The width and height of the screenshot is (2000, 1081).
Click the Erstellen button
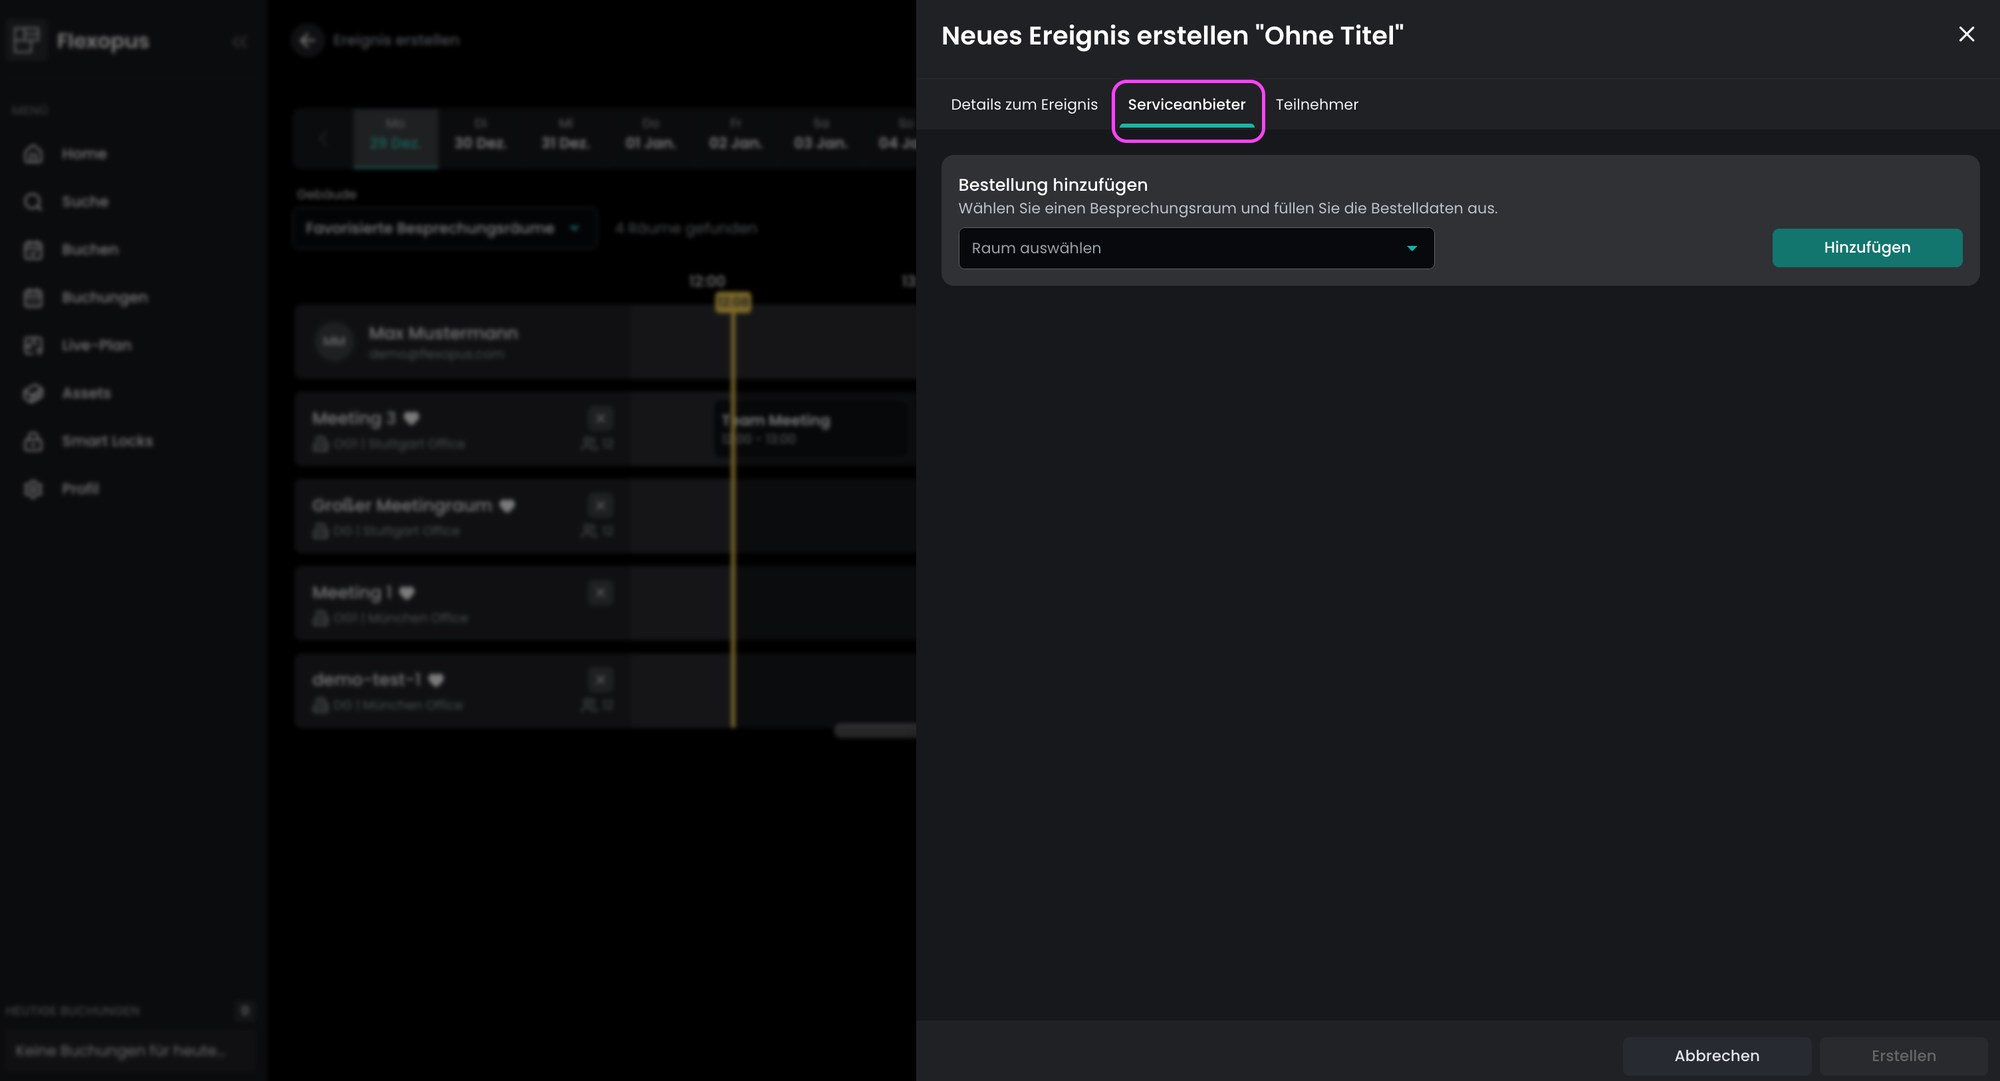(x=1903, y=1056)
